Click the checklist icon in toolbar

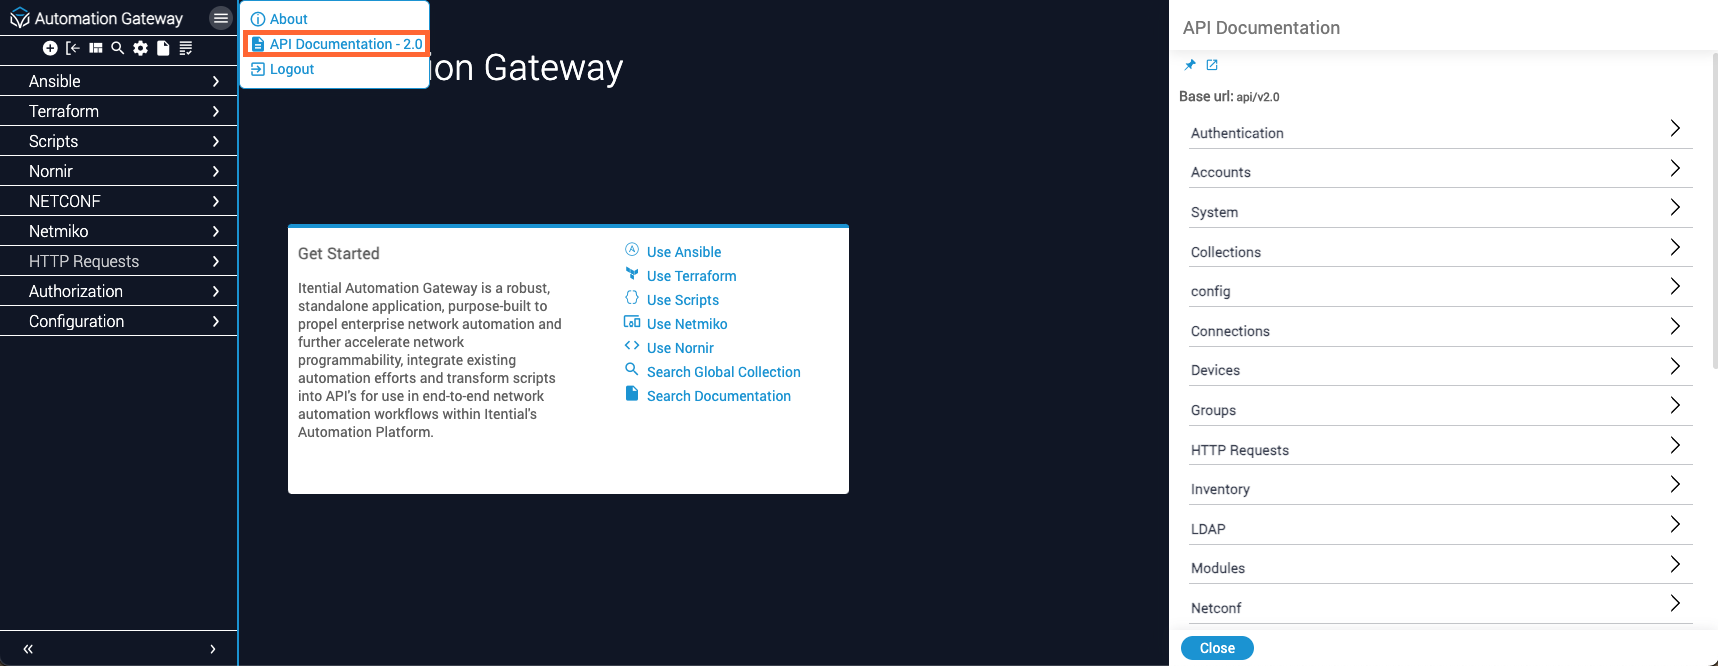tap(186, 48)
